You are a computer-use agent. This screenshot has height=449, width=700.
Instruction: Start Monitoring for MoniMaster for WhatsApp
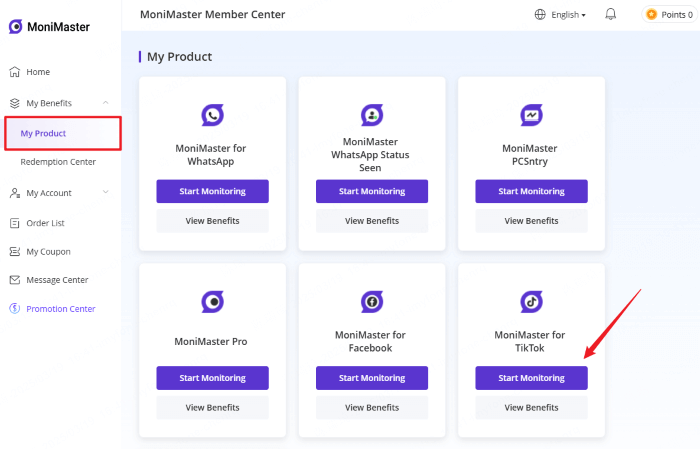coord(212,191)
